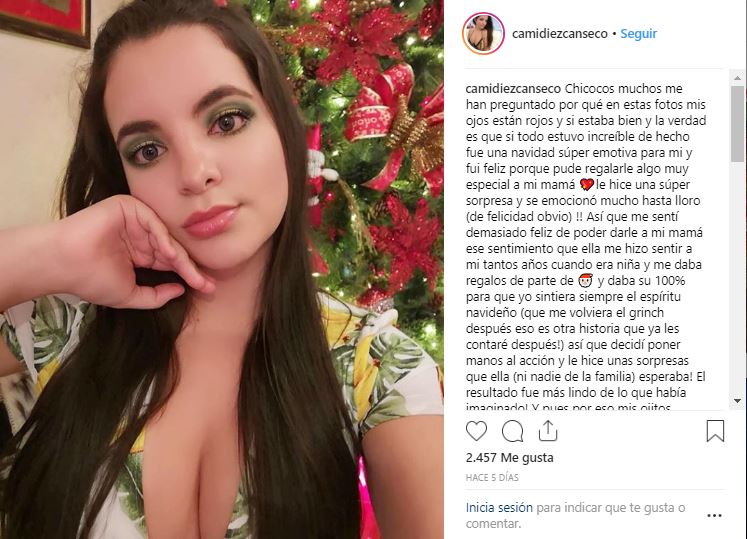Click the empty scrollbar track below the thumb

[737, 279]
